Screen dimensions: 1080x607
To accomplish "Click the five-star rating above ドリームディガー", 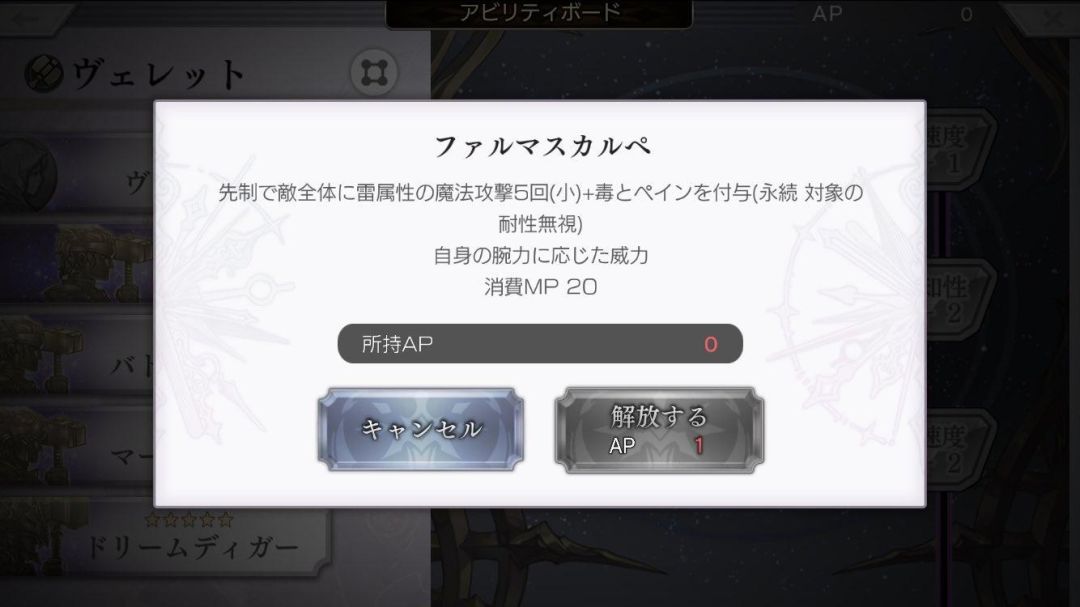I will 189,519.
